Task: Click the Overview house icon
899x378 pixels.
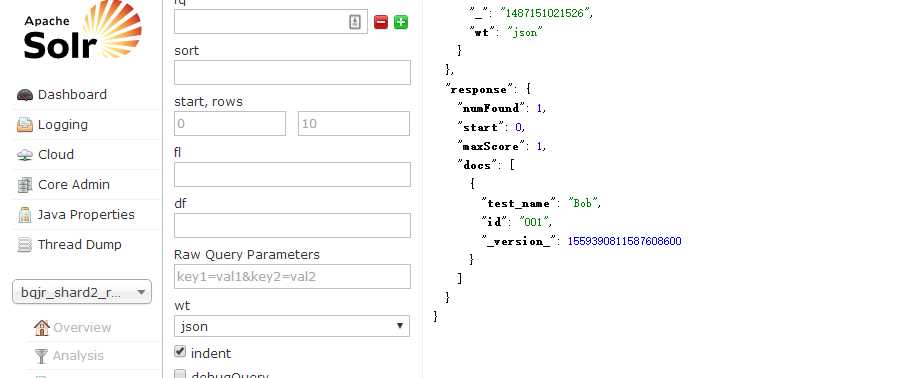Action: pyautogui.click(x=41, y=328)
